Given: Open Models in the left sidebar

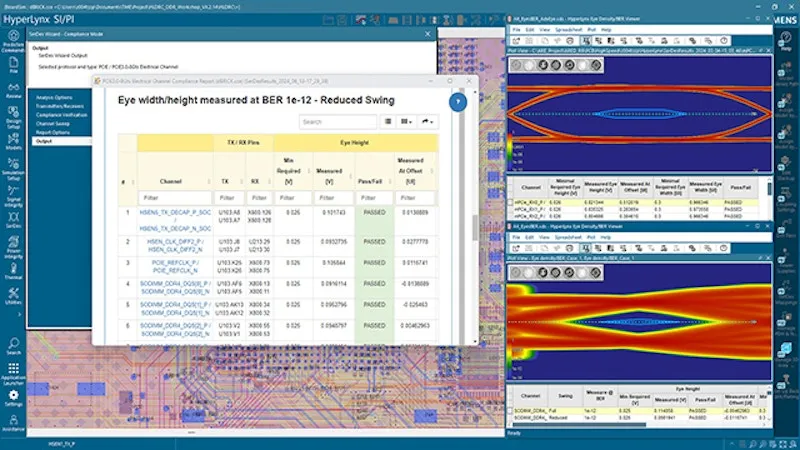Looking at the screenshot, I should coord(13,142).
